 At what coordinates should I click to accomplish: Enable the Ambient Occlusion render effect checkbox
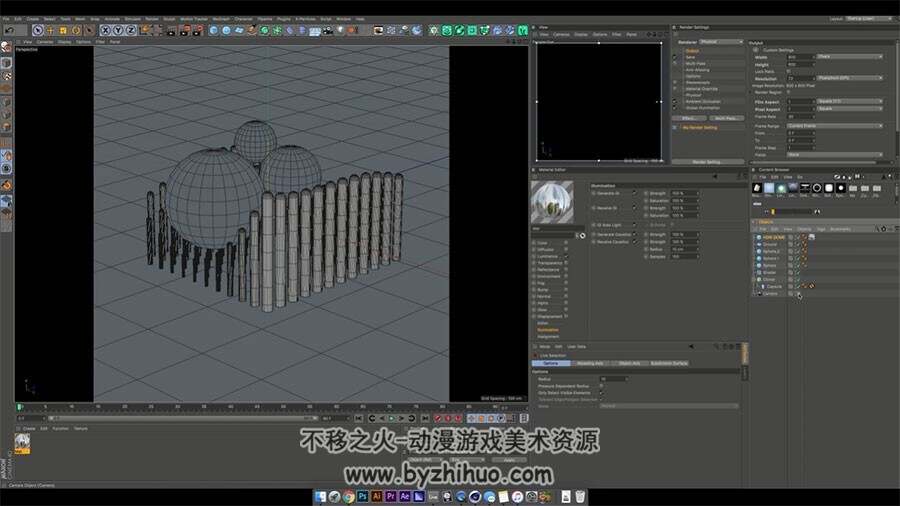pos(675,102)
